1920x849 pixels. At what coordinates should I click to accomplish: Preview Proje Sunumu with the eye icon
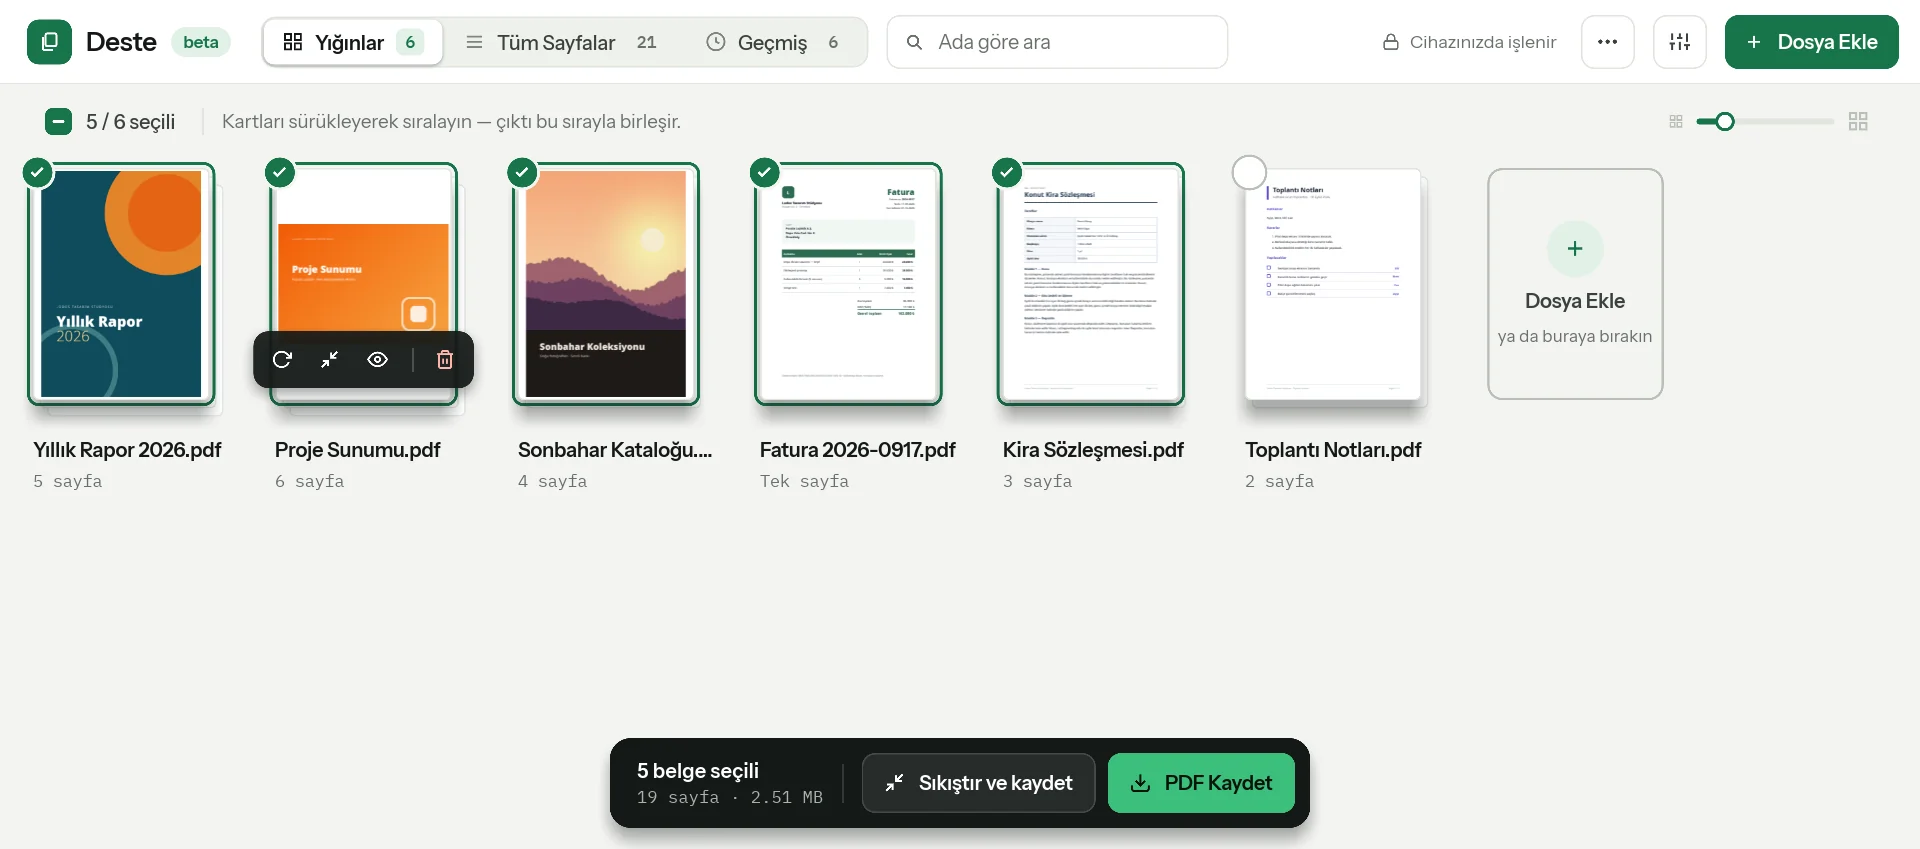pyautogui.click(x=377, y=360)
